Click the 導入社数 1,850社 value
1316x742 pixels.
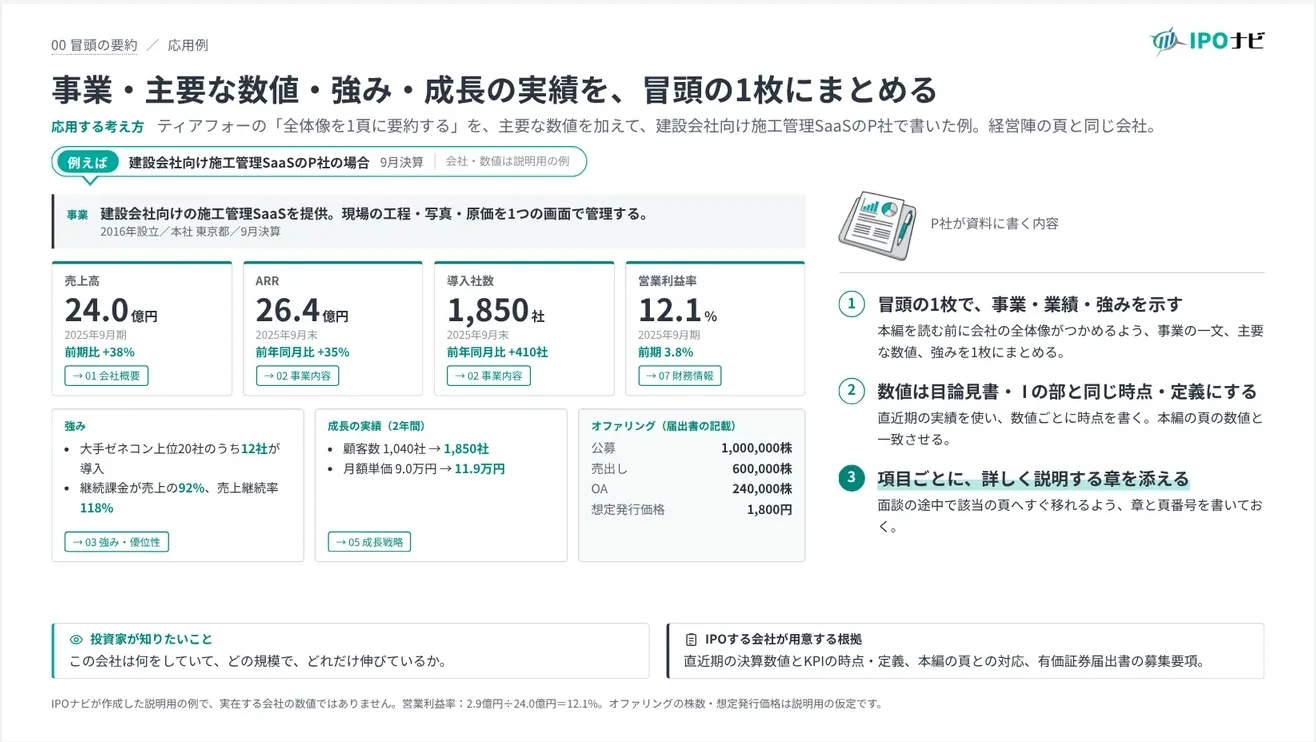[x=496, y=311]
